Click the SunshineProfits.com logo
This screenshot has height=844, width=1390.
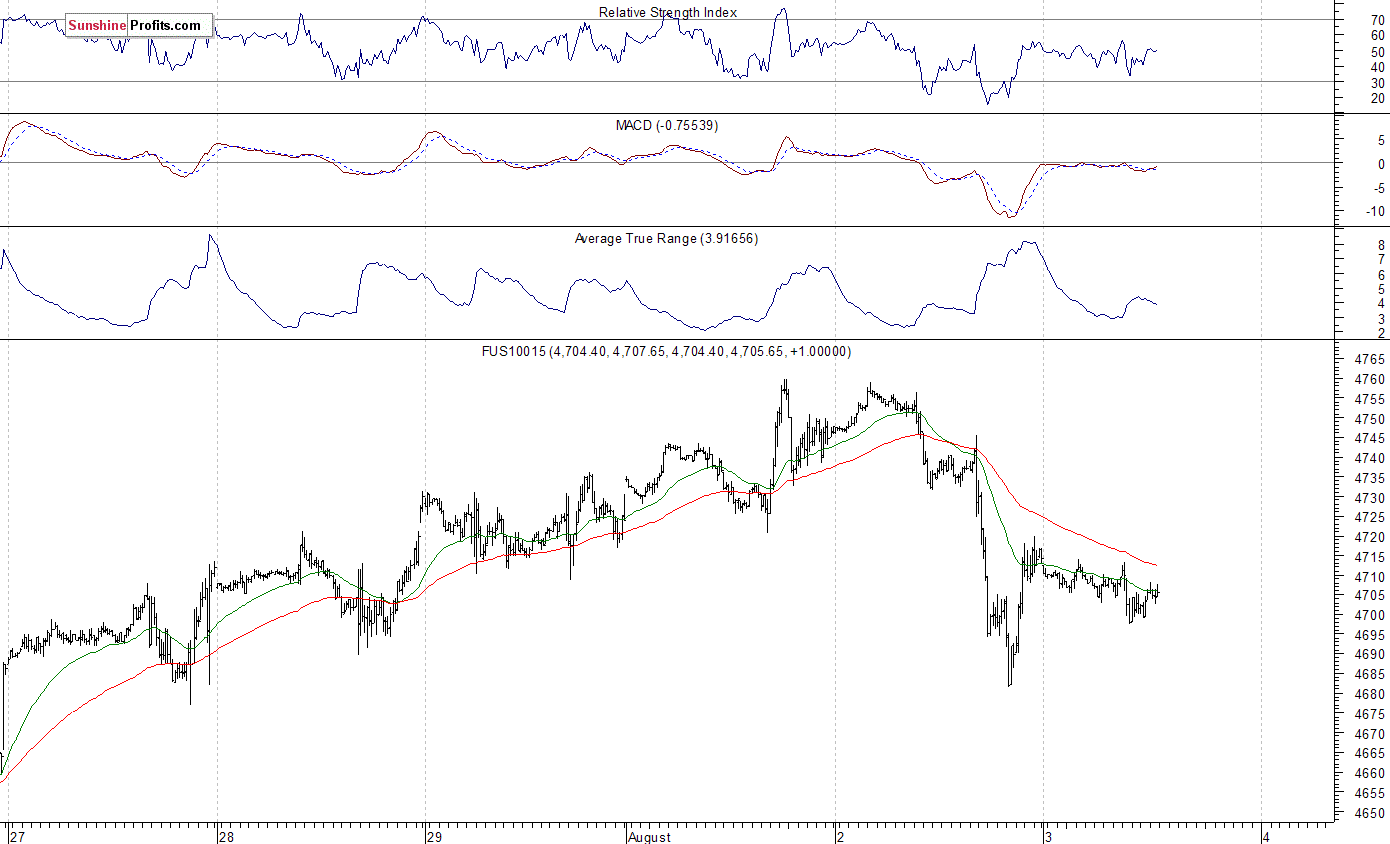pos(139,25)
